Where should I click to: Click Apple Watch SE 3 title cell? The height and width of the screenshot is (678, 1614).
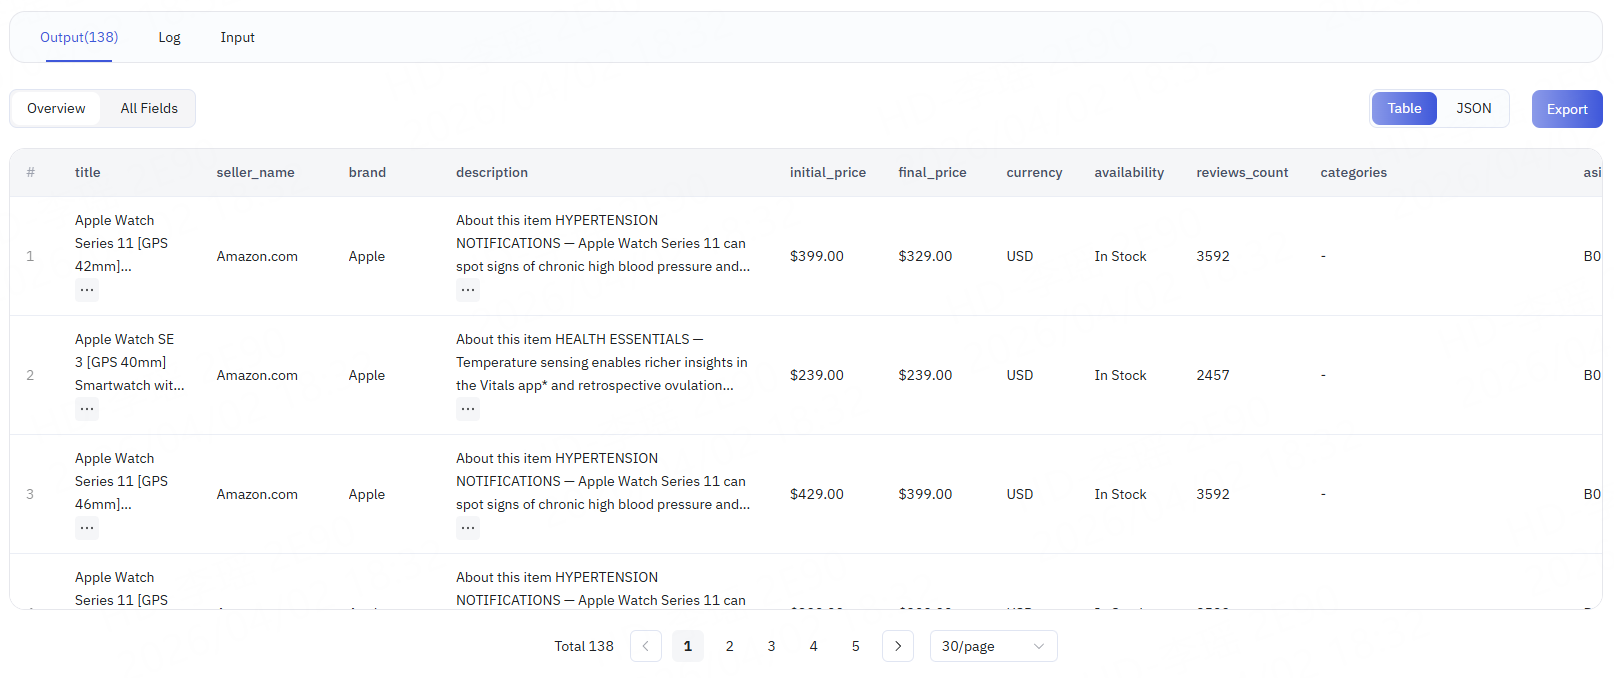tap(129, 362)
